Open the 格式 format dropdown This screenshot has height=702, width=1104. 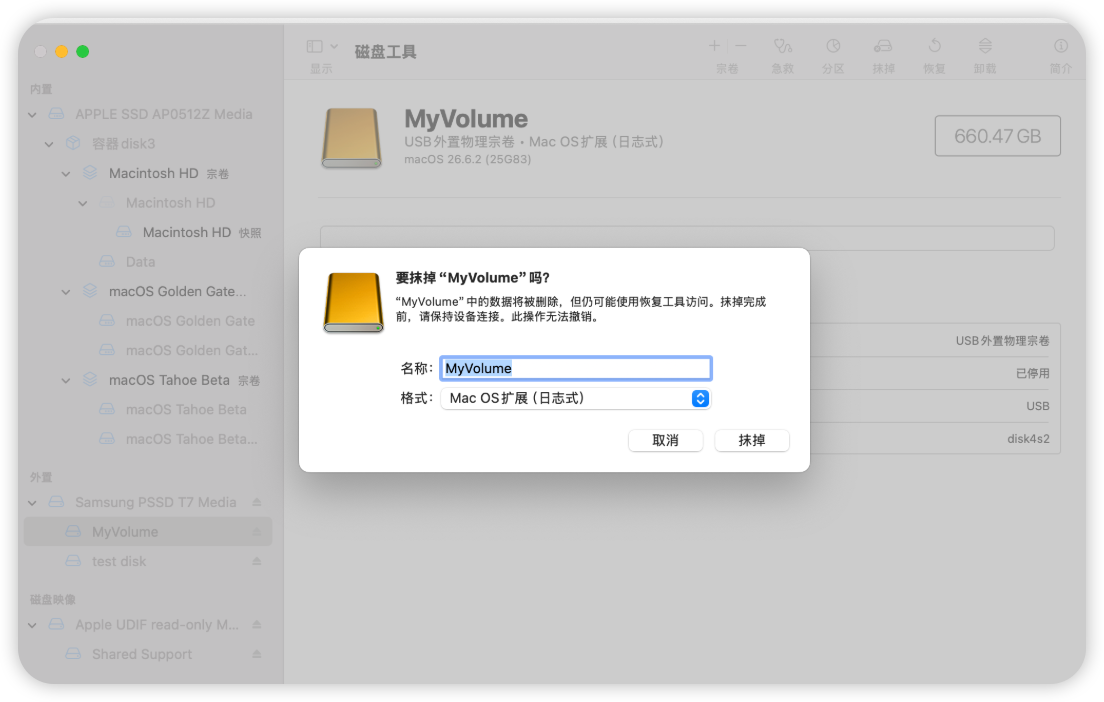pos(575,399)
